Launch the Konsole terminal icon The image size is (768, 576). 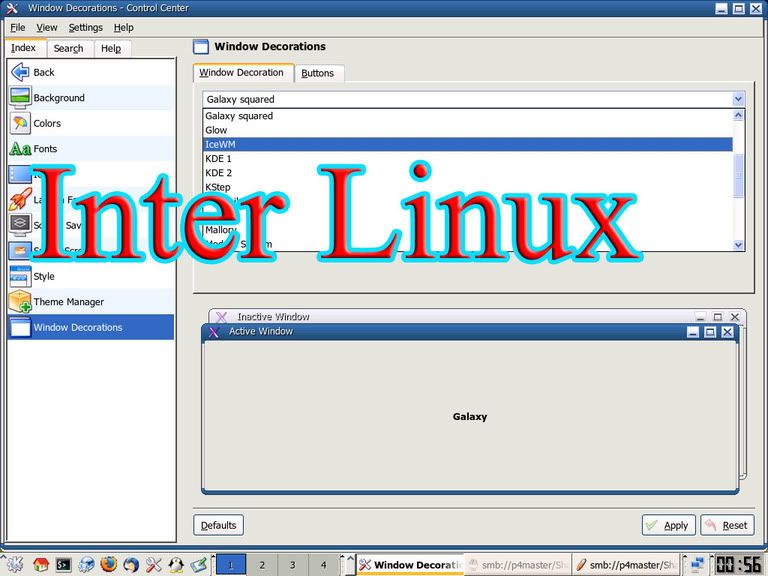click(x=63, y=565)
